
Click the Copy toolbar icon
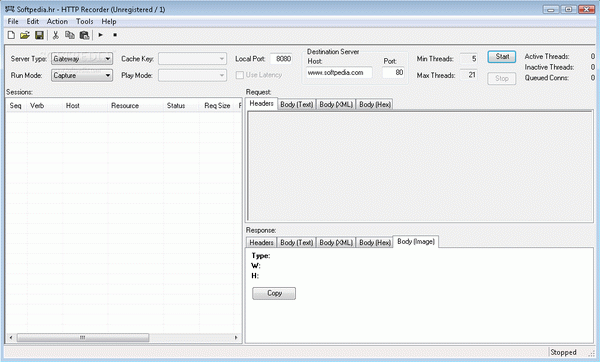point(70,35)
